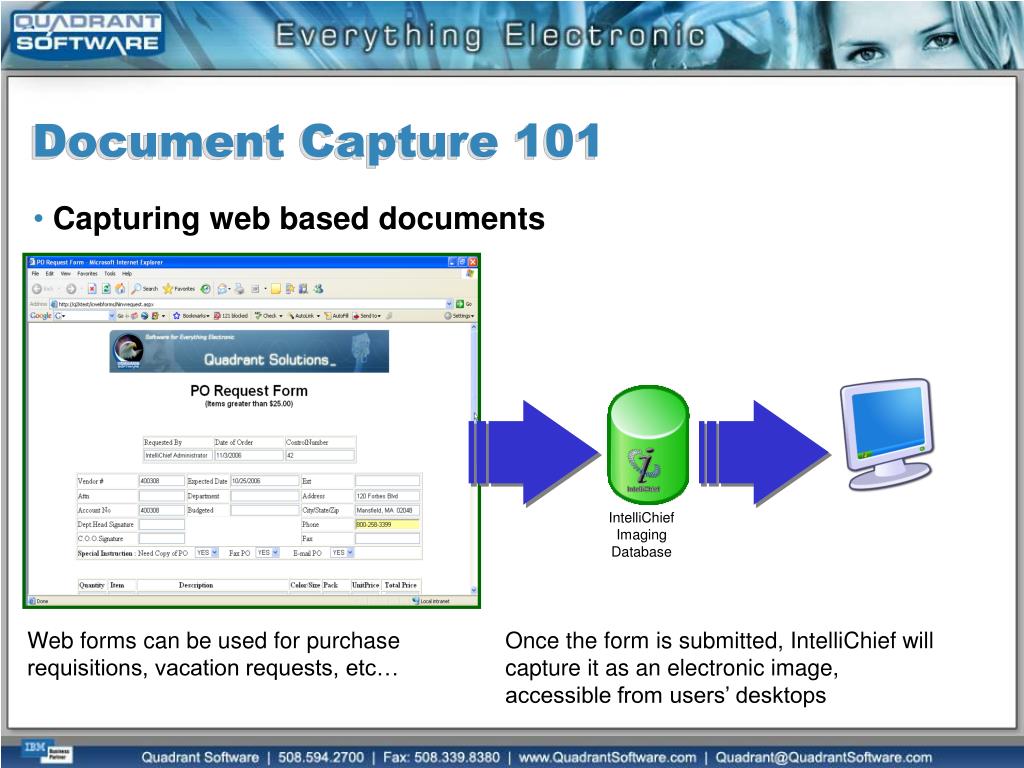Open the Tools menu
The image size is (1024, 768).
pyautogui.click(x=110, y=274)
